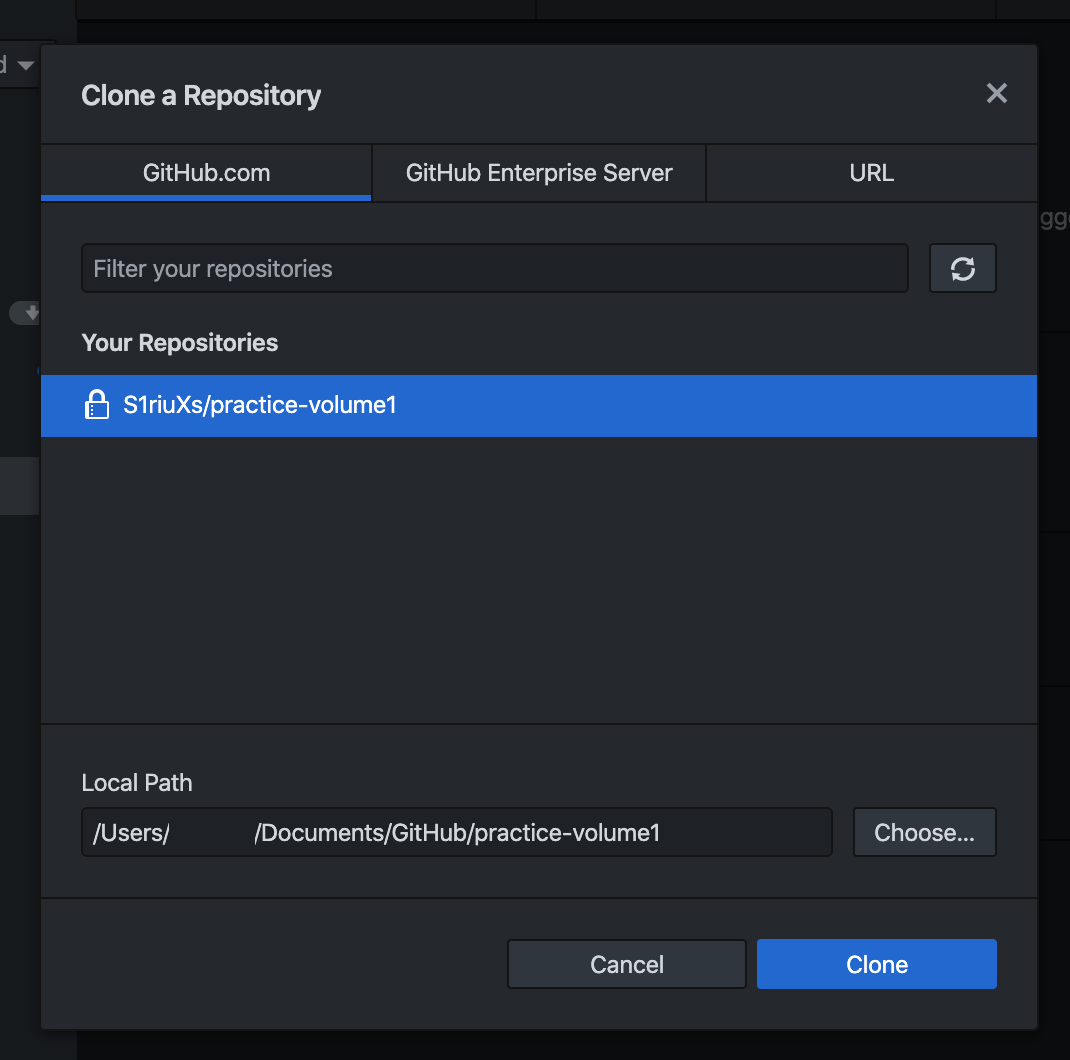
Task: Click the highlighted blue repository row
Action: pyautogui.click(x=540, y=405)
